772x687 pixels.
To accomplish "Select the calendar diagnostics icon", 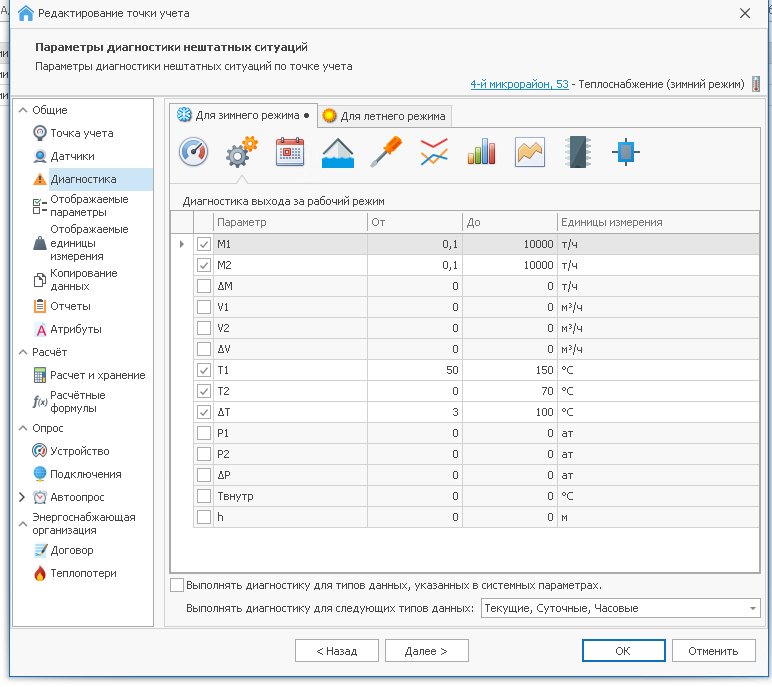I will (290, 152).
